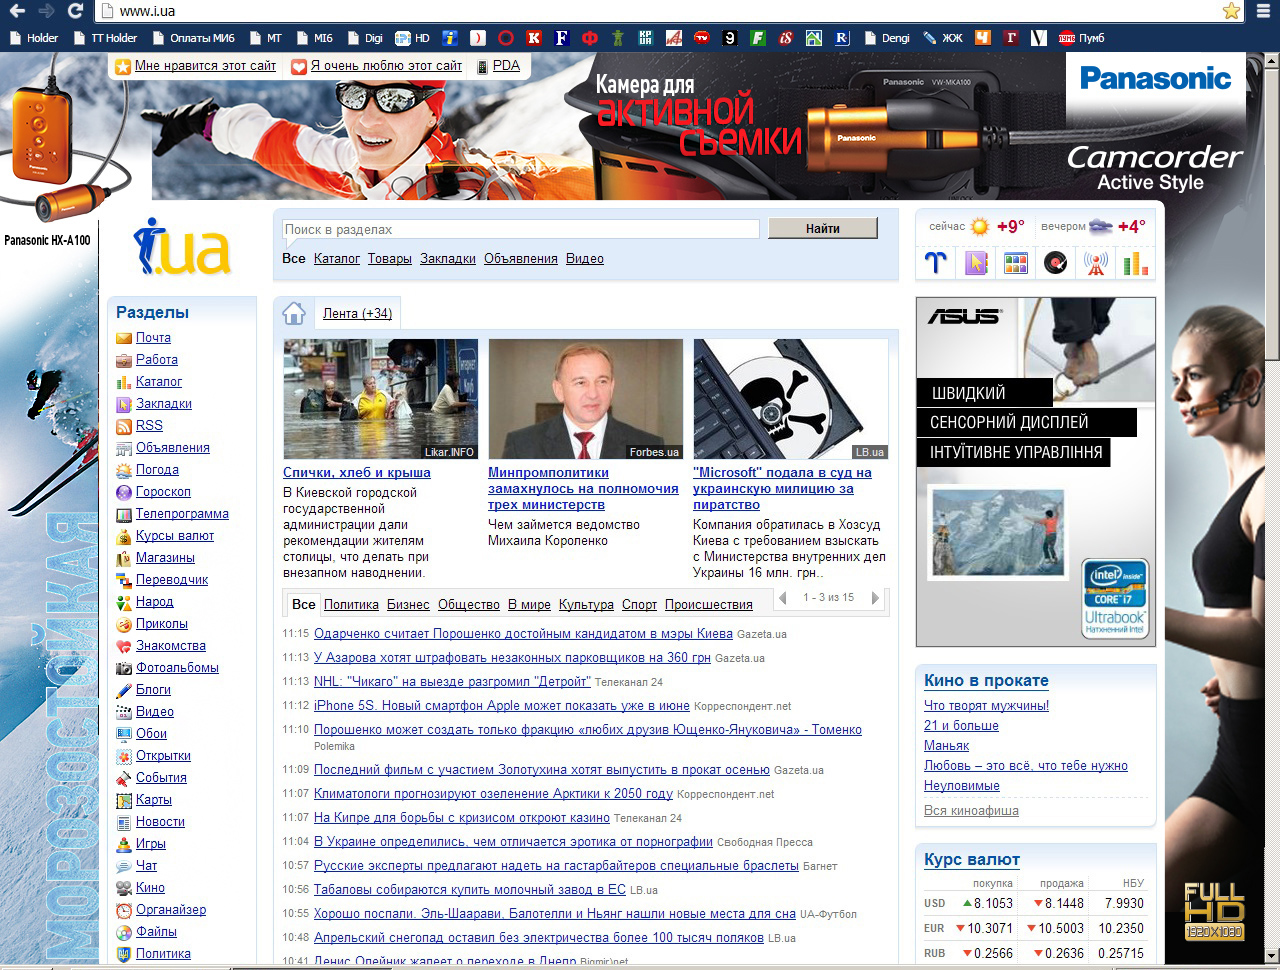
Task: Click the Почта envelope icon in sidebar
Action: pyautogui.click(x=124, y=338)
